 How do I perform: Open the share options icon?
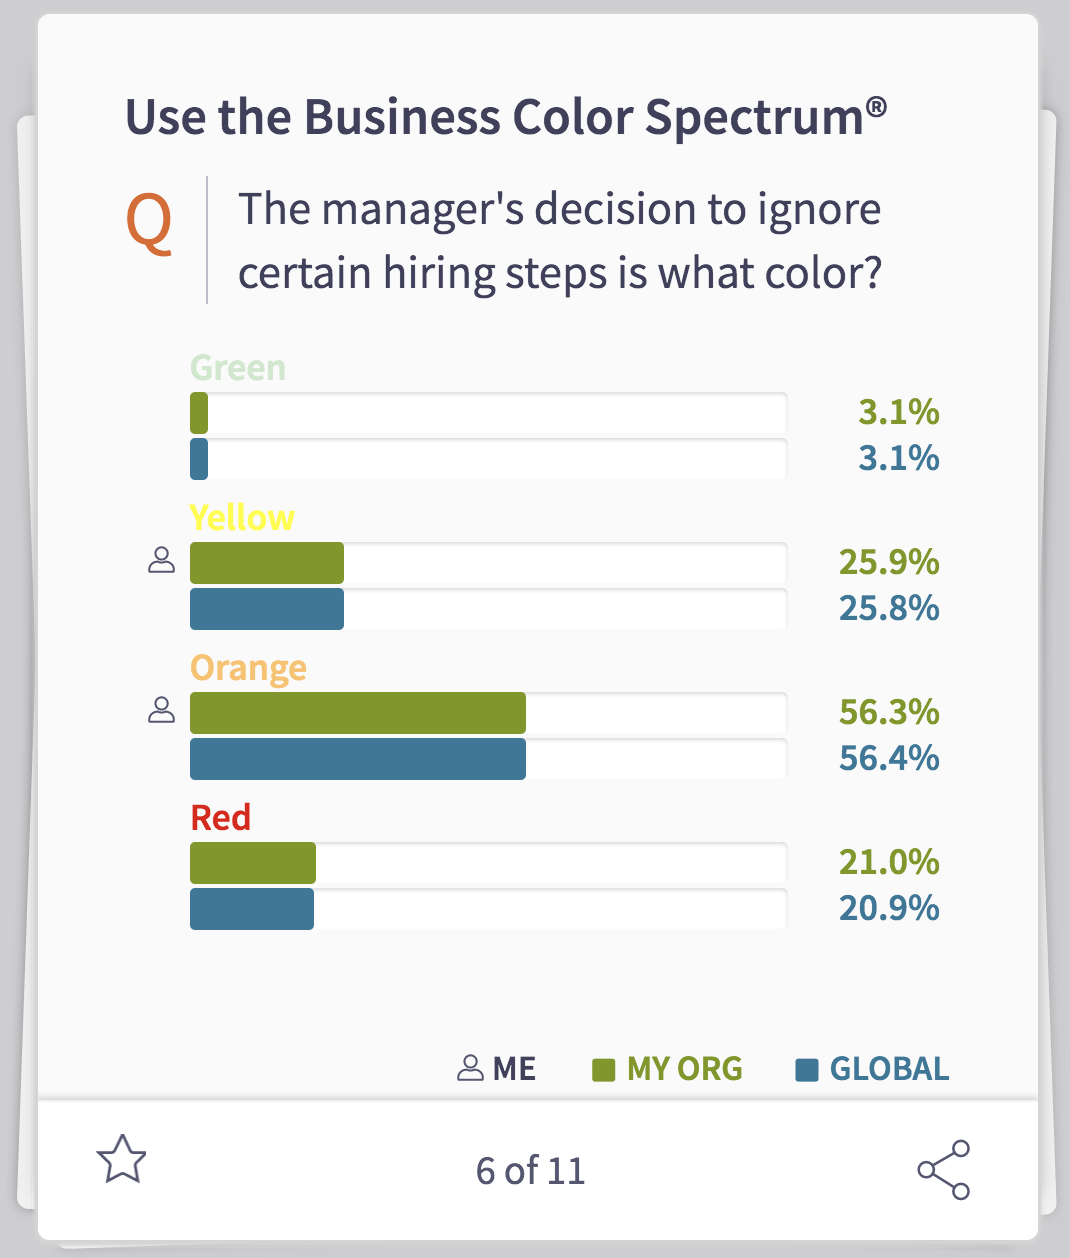(x=944, y=1168)
